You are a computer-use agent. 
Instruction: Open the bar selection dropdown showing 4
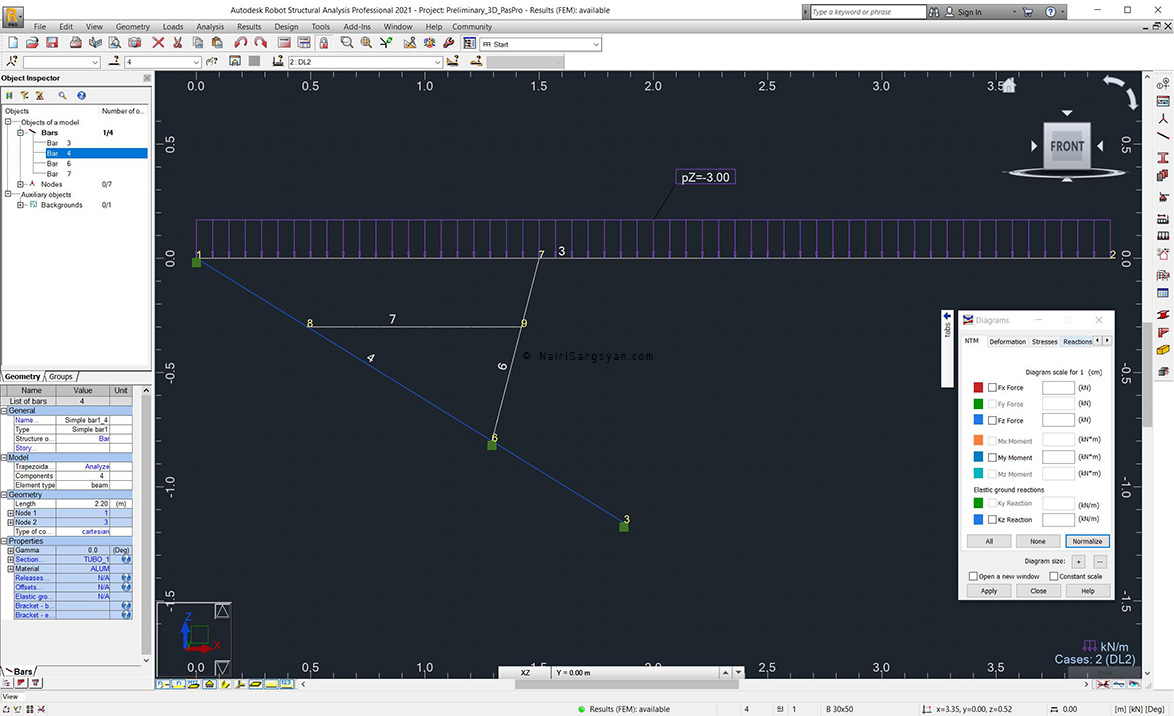162,62
